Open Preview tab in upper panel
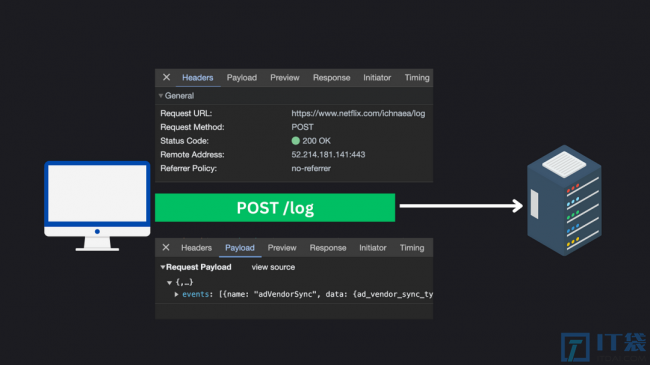650x365 pixels. click(285, 78)
